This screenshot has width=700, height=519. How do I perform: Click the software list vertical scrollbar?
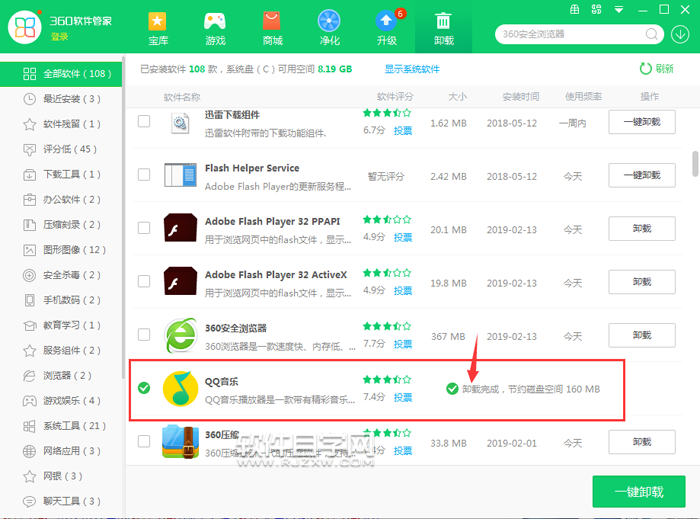[695, 164]
